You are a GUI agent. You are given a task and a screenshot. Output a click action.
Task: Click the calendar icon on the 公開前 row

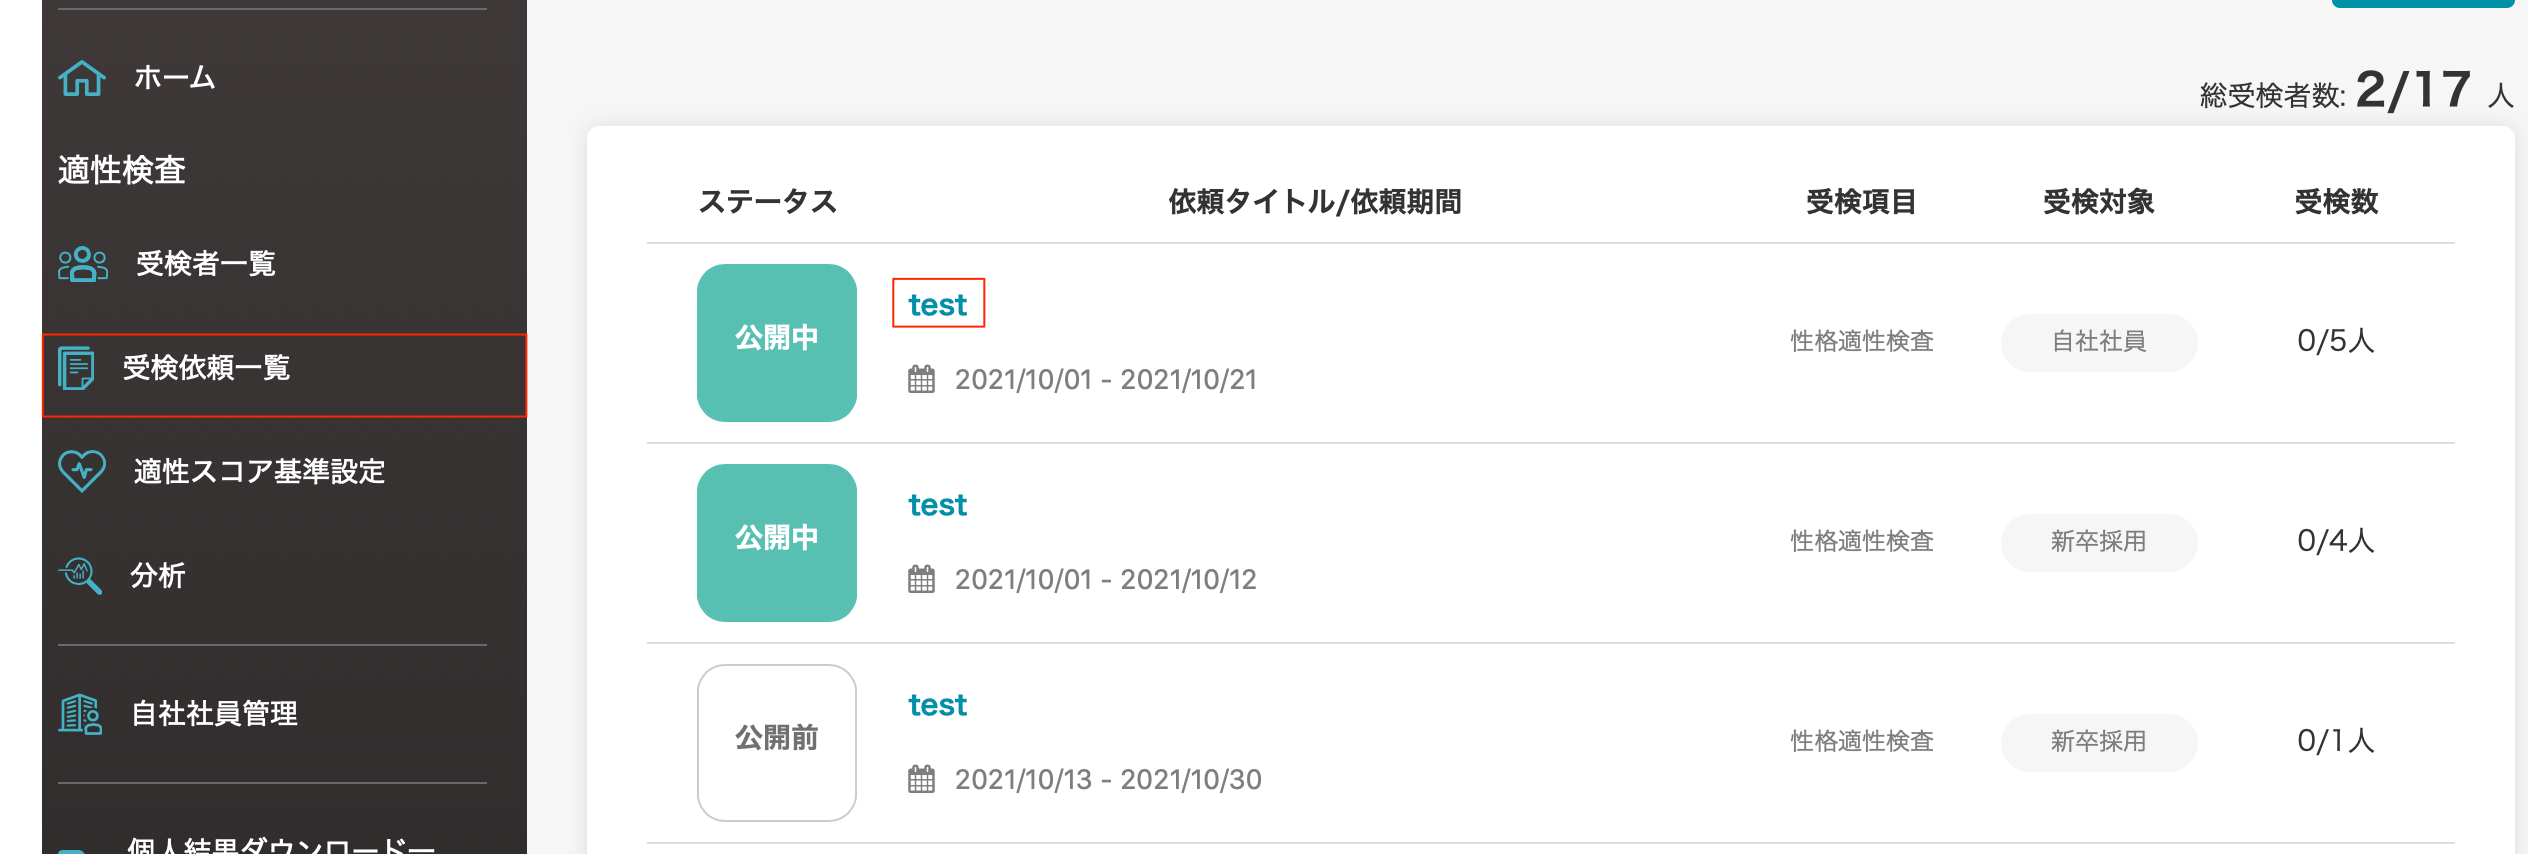point(923,780)
